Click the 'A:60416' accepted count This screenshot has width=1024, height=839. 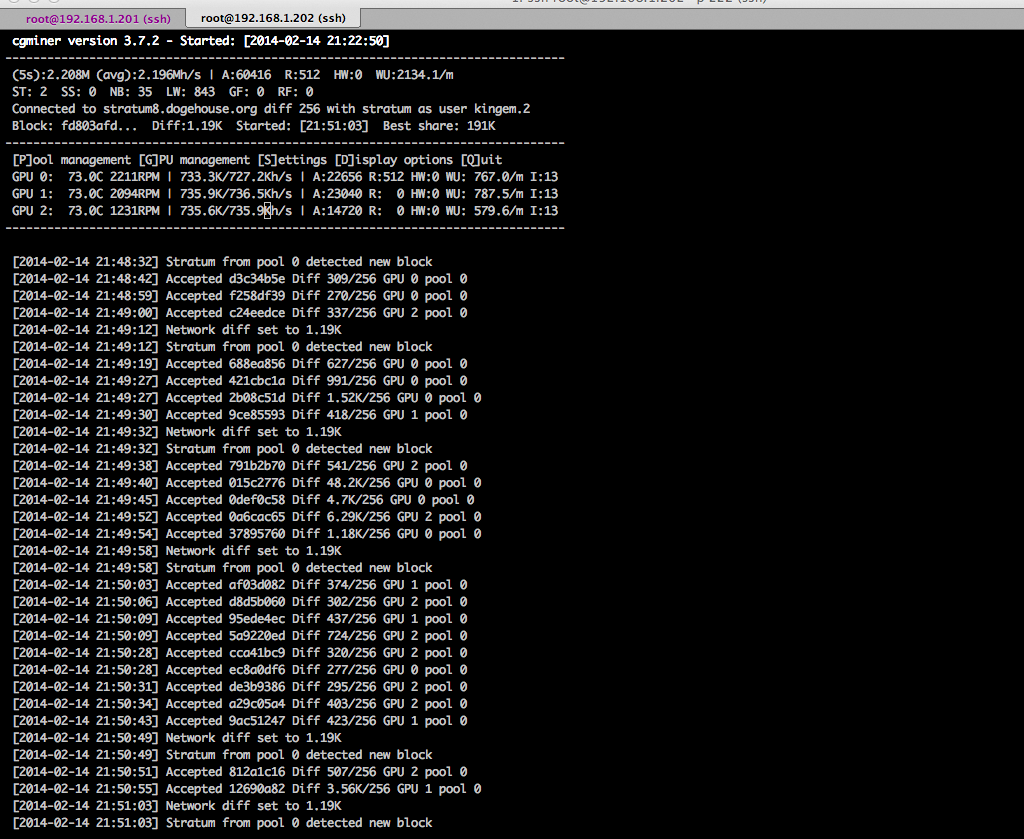coord(246,75)
